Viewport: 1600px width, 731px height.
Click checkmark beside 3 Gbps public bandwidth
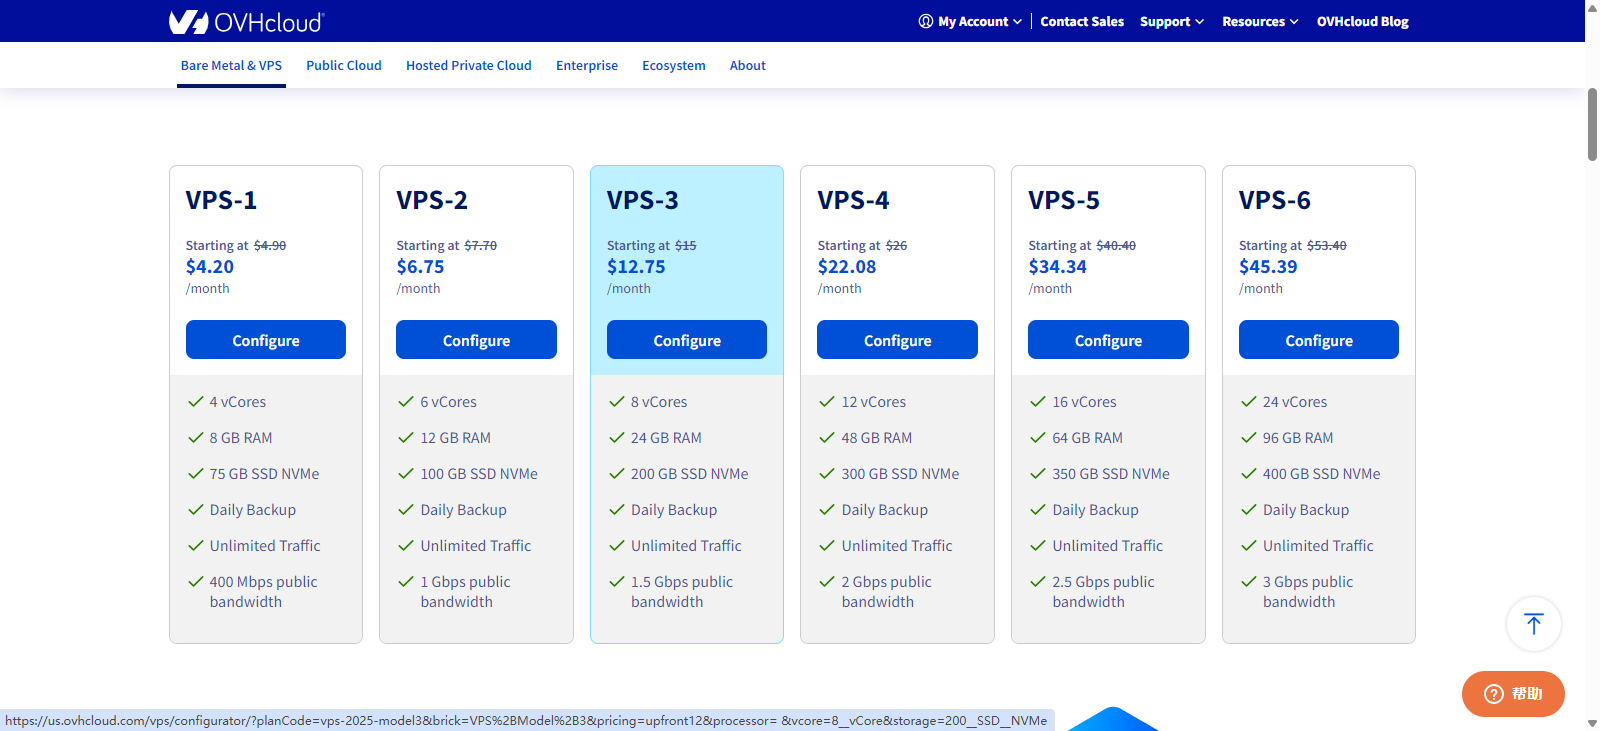[1249, 582]
